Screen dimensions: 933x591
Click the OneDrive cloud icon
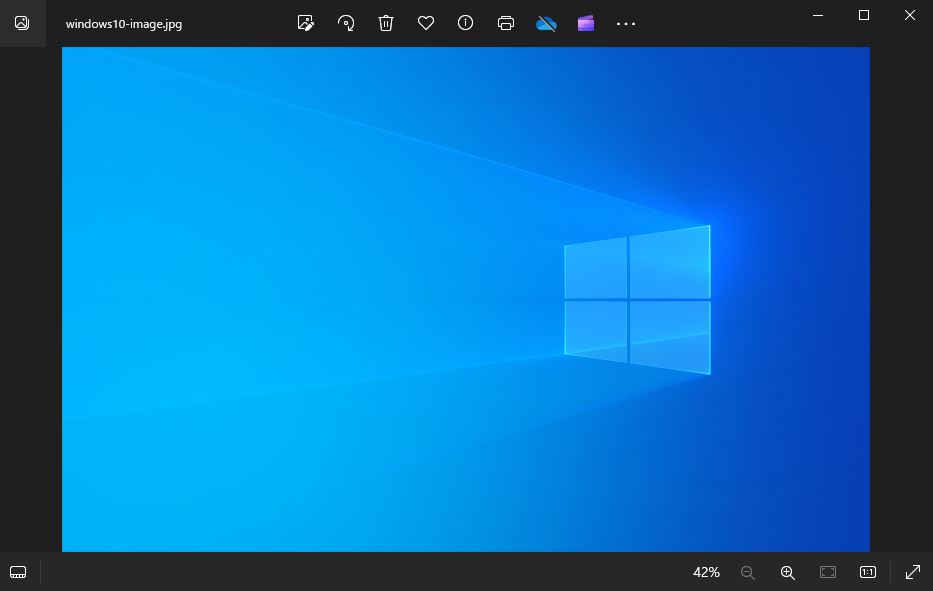pyautogui.click(x=546, y=24)
